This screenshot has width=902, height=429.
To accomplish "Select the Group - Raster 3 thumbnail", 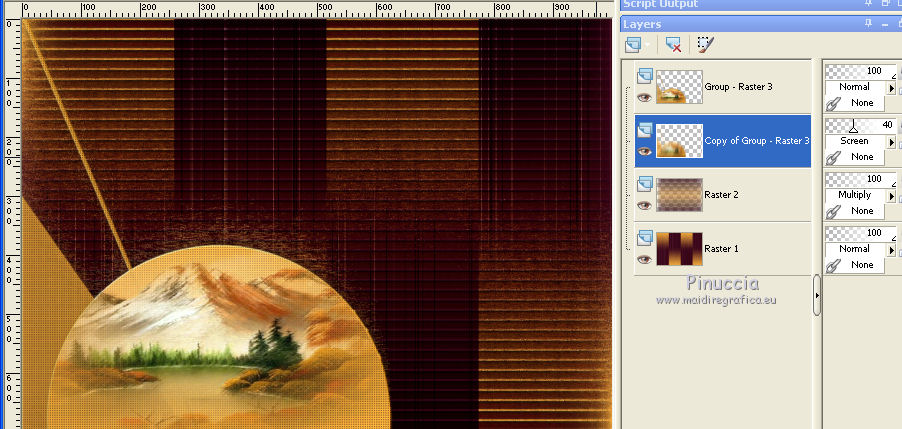I will (679, 87).
